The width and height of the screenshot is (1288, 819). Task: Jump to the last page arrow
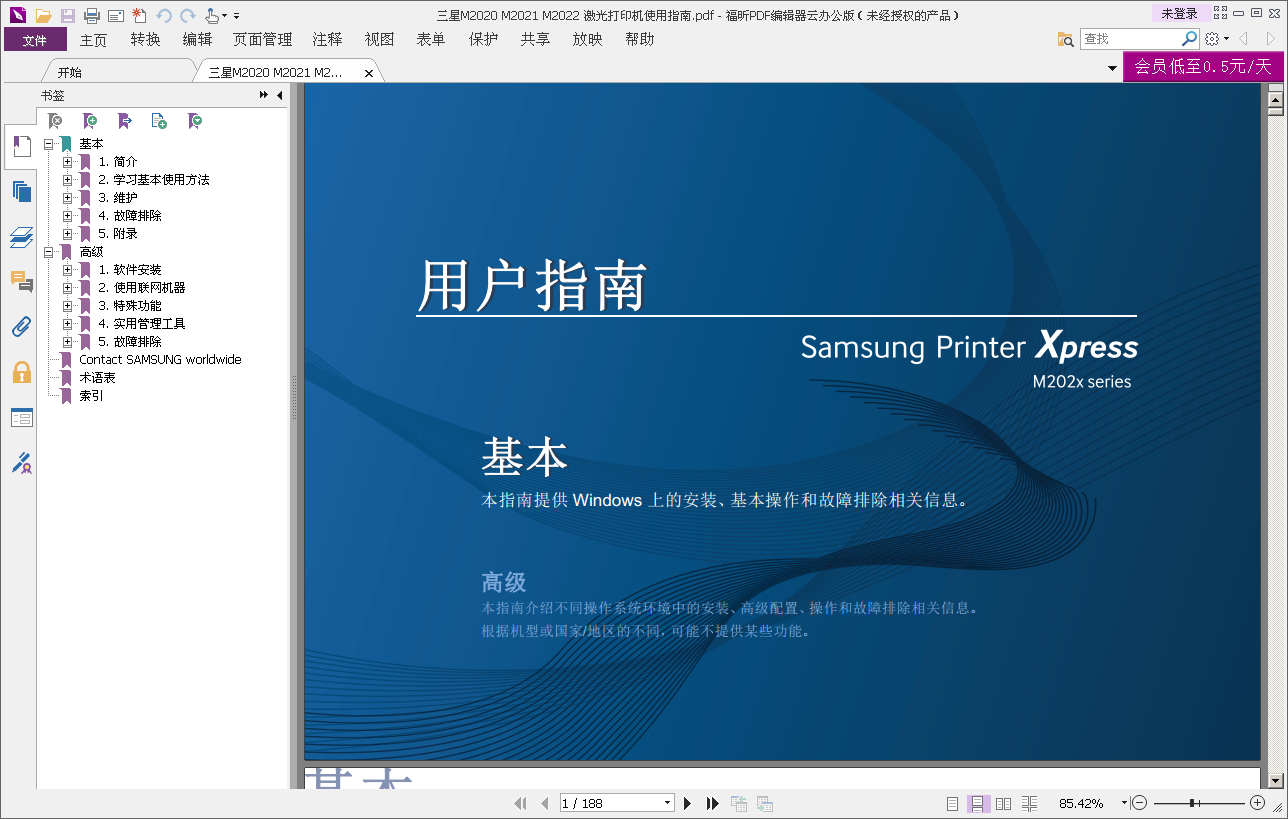[x=712, y=803]
